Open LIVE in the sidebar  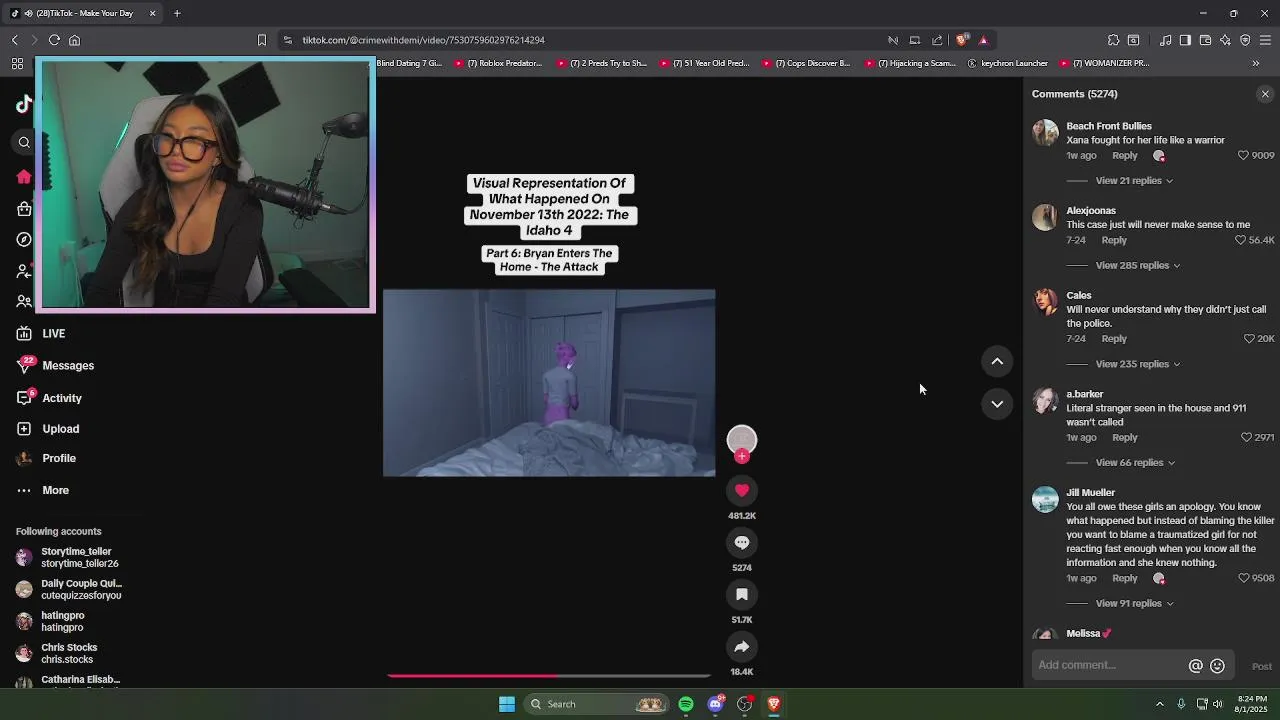[x=40, y=333]
